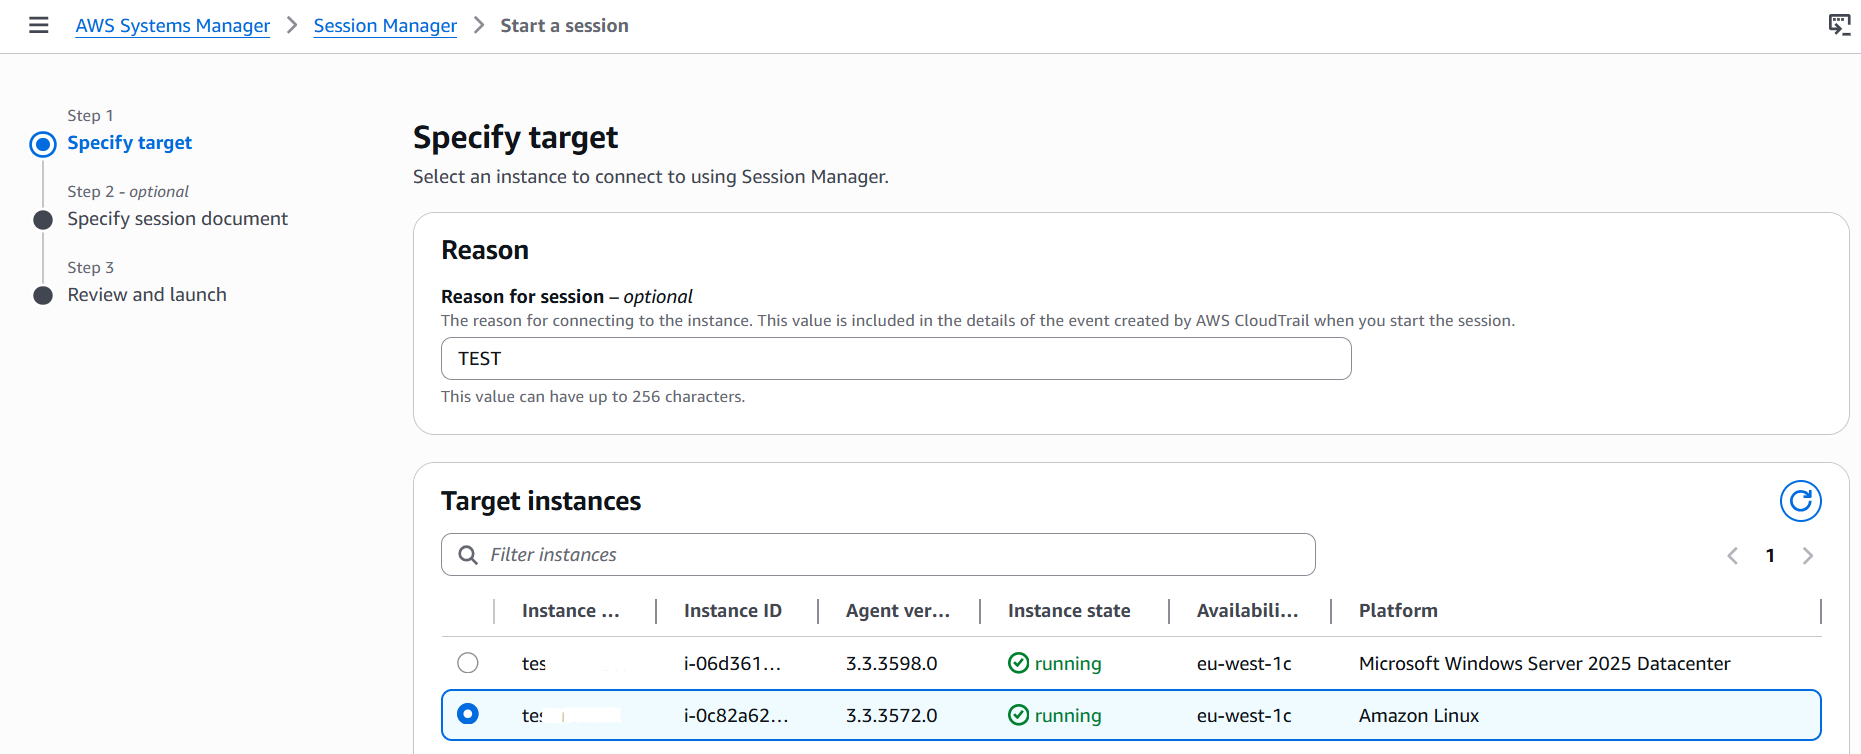Viewport: 1861px width, 754px height.
Task: Click agent version 3.3.3572.0
Action: click(892, 716)
